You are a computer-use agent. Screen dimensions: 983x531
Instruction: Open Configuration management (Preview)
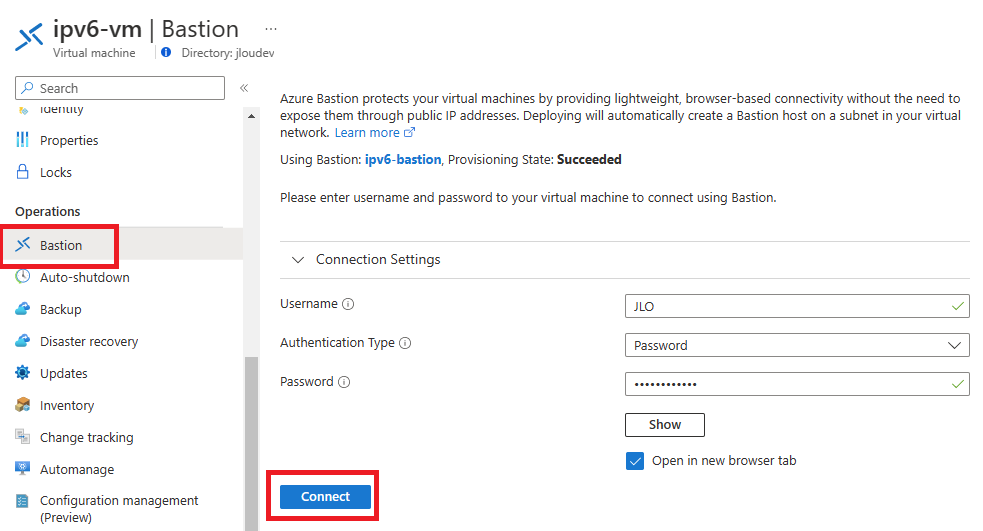click(119, 508)
